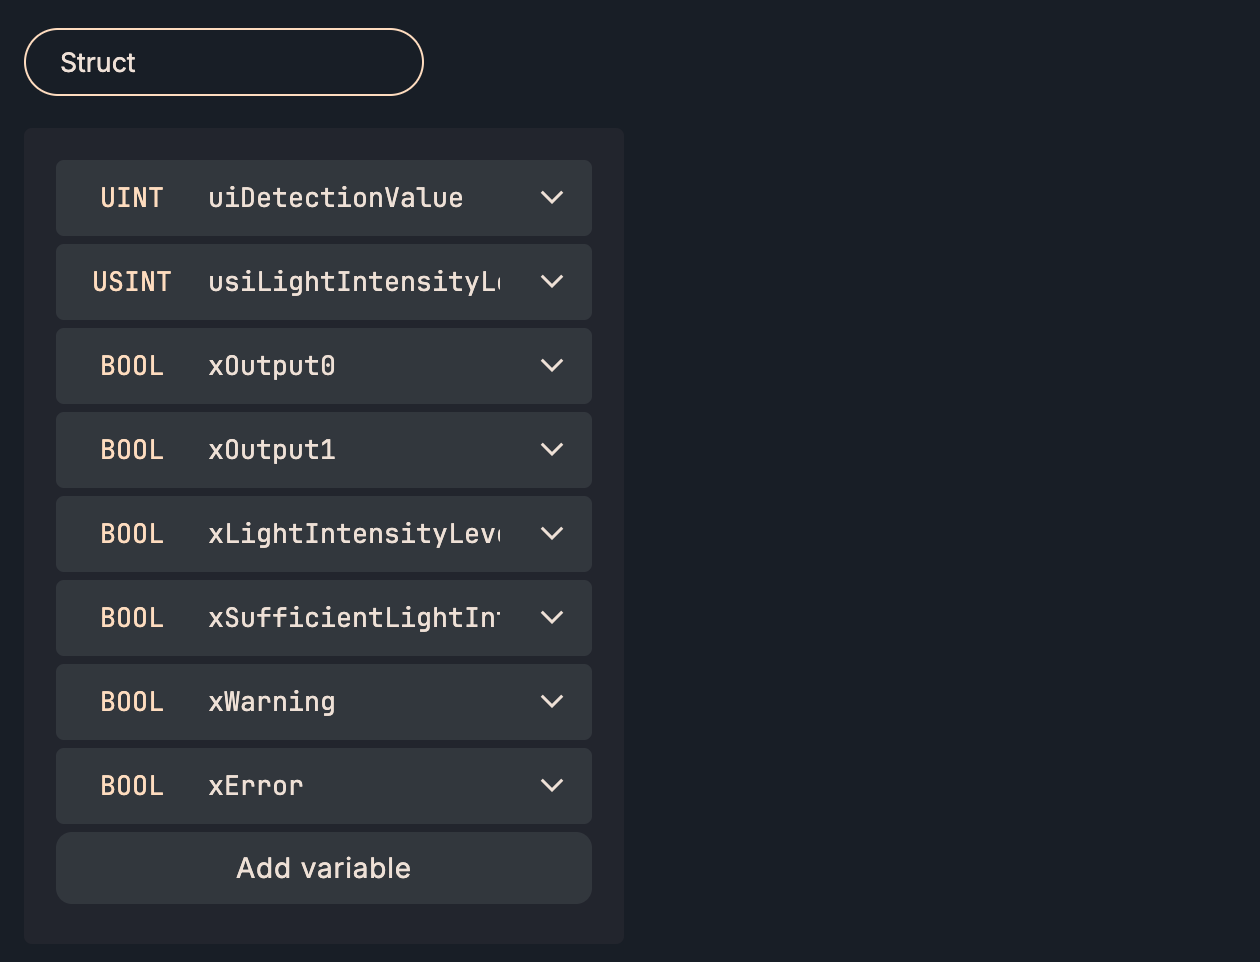This screenshot has width=1260, height=962.
Task: Click the xWarning variable name
Action: coord(272,702)
